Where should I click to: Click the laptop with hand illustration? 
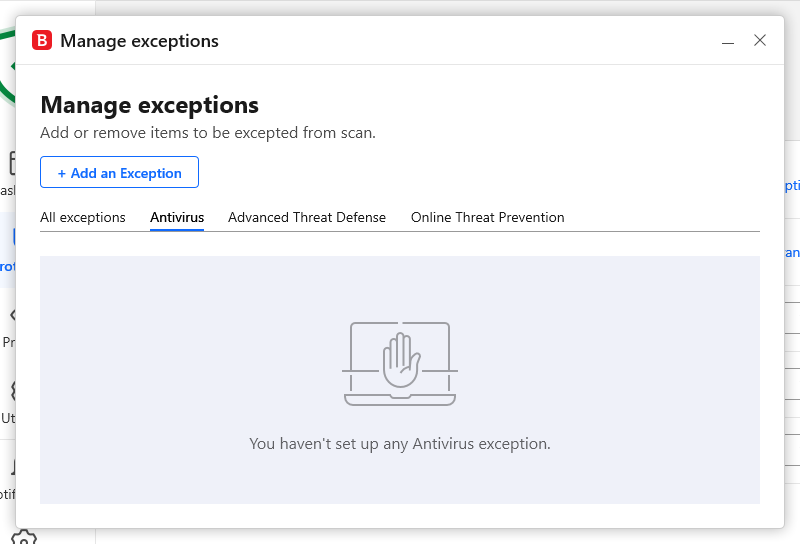click(x=400, y=363)
